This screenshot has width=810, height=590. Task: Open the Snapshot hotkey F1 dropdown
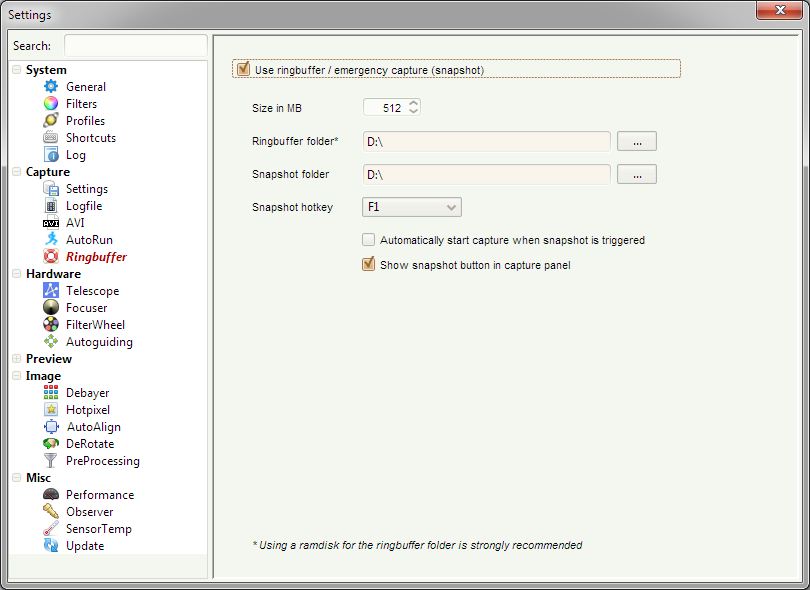[x=411, y=207]
